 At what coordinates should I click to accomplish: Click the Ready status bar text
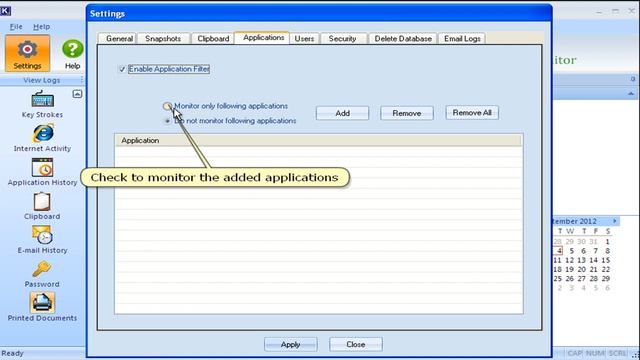pos(13,353)
